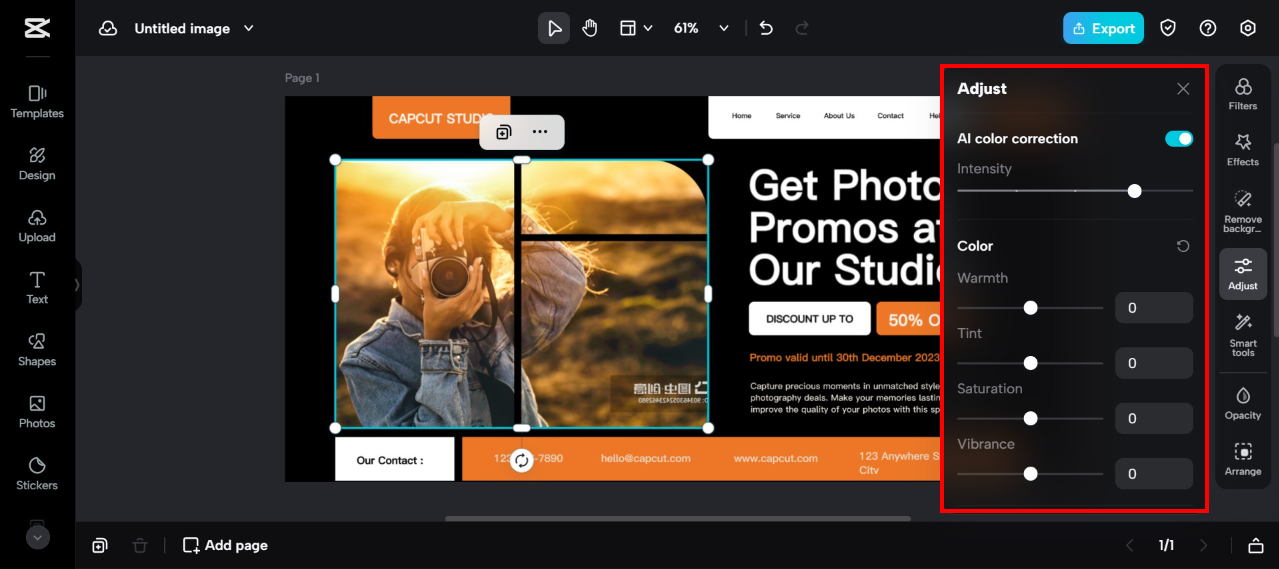Select www.capcut.com text on canvas

(775, 458)
